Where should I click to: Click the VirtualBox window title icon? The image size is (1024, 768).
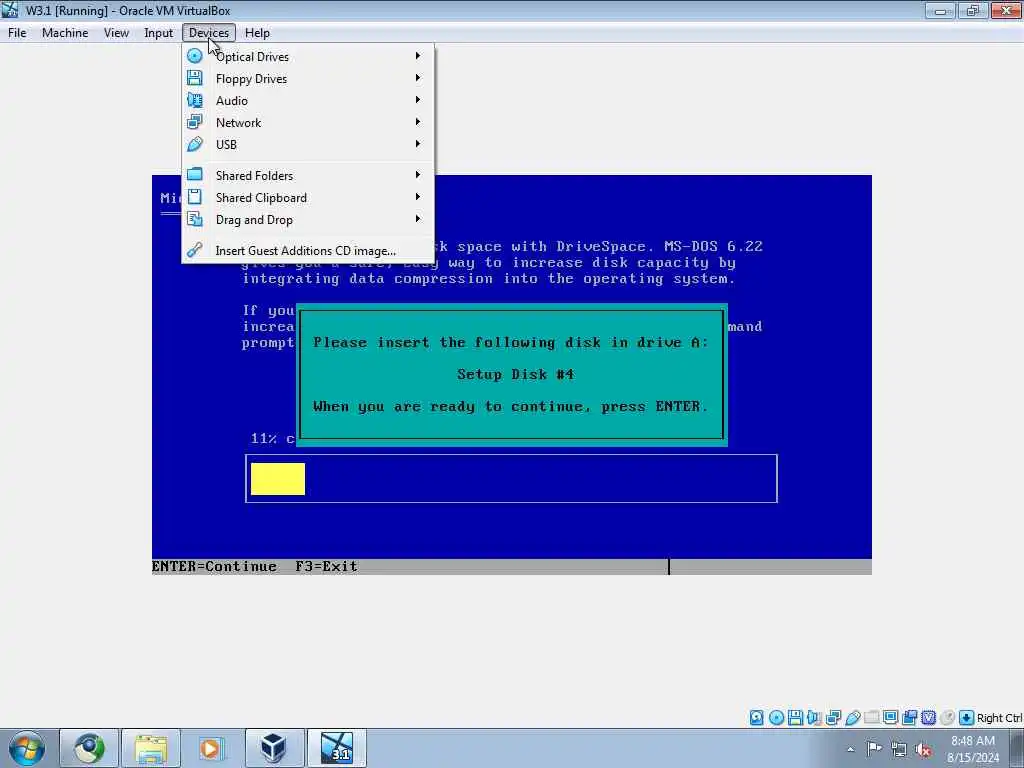coord(10,10)
